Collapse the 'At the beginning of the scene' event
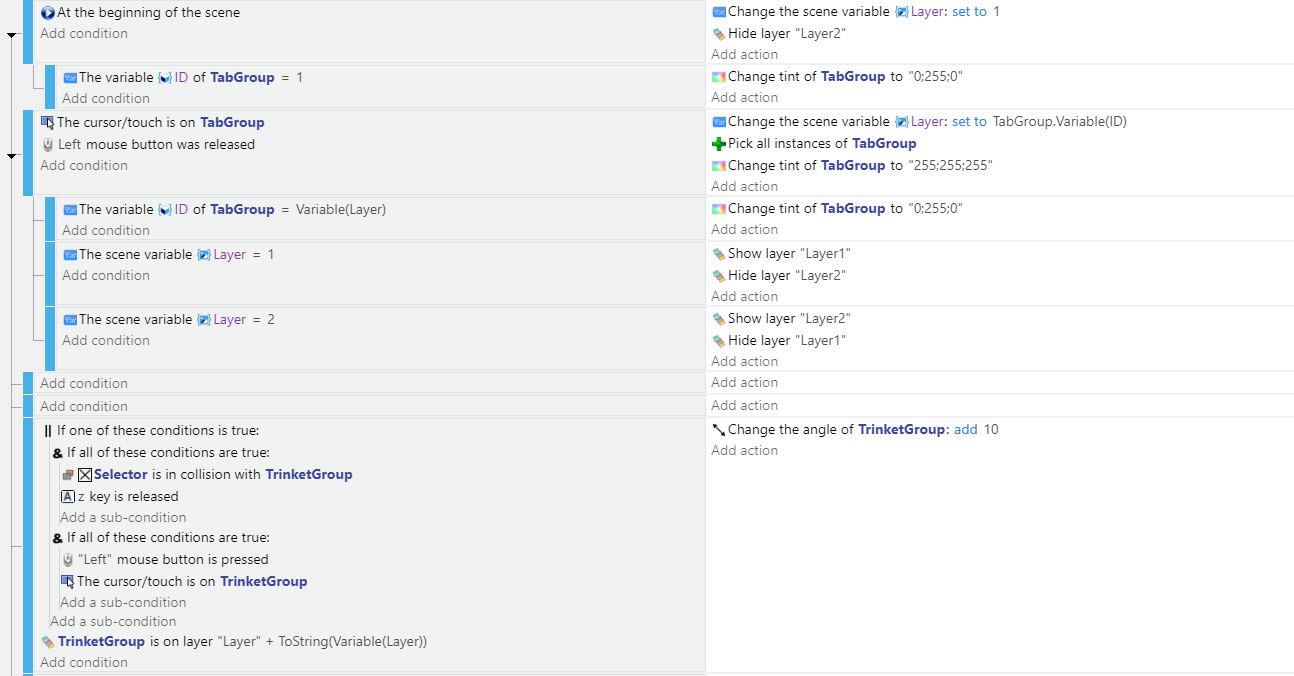Image resolution: width=1294 pixels, height=676 pixels. (x=12, y=35)
